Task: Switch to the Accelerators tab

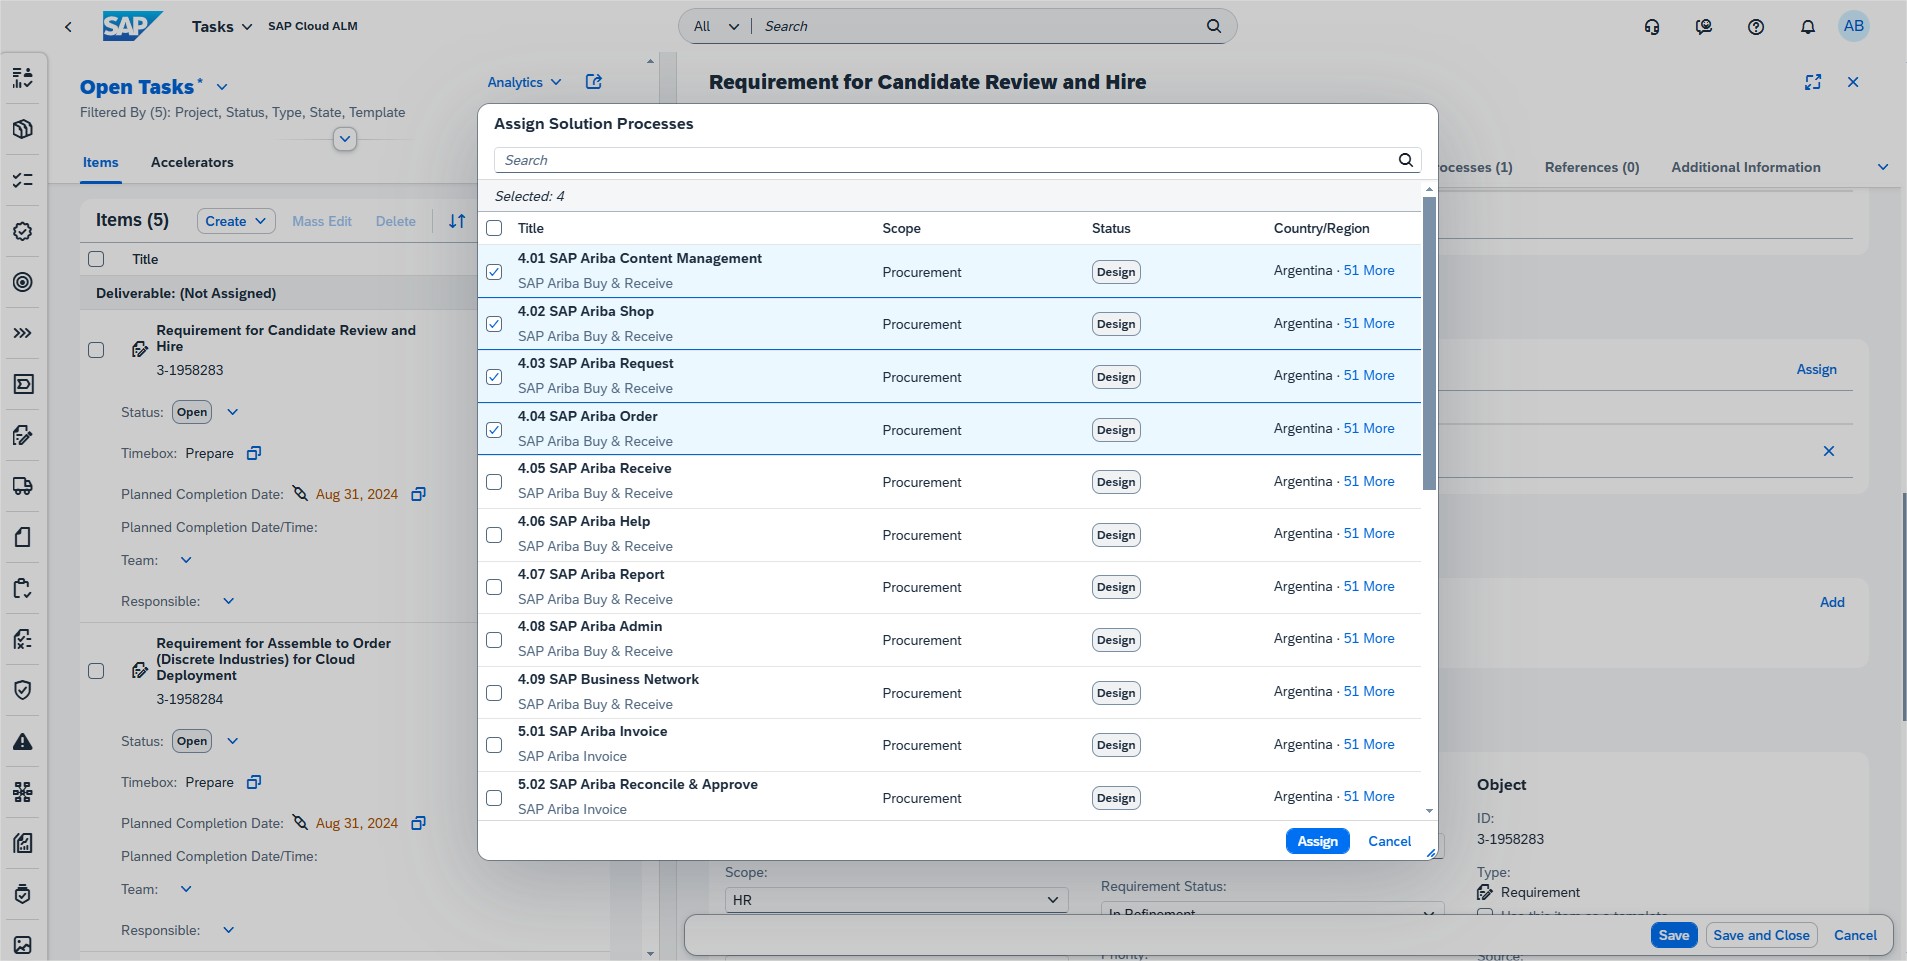Action: tap(192, 162)
